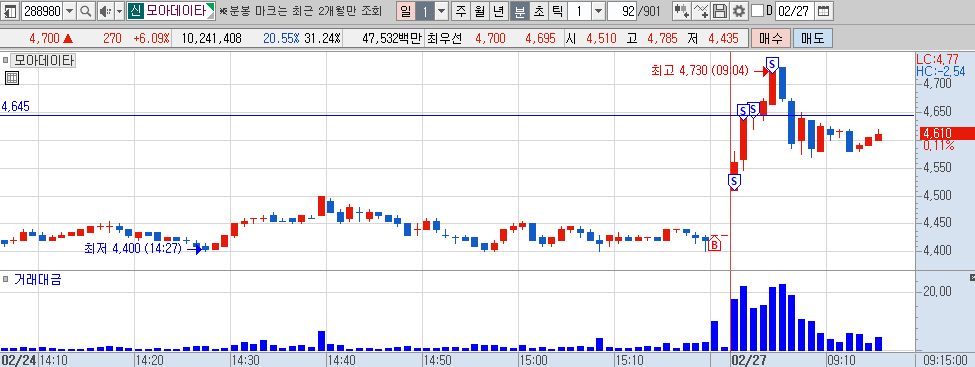The height and width of the screenshot is (367, 975).
Task: Click the 02/27 date input field
Action: coord(795,11)
